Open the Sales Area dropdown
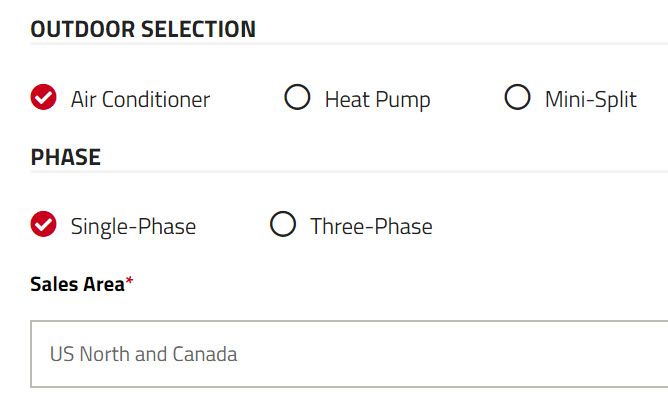The width and height of the screenshot is (668, 410). pyautogui.click(x=349, y=354)
